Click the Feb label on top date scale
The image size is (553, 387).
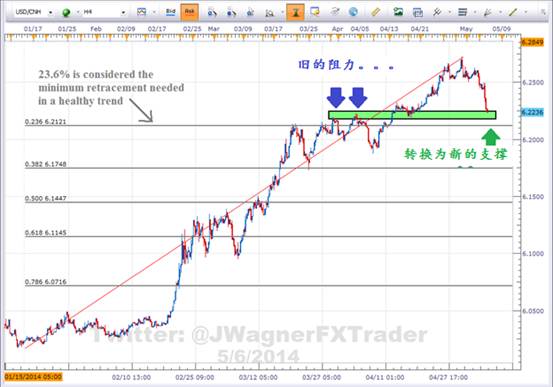coord(96,29)
